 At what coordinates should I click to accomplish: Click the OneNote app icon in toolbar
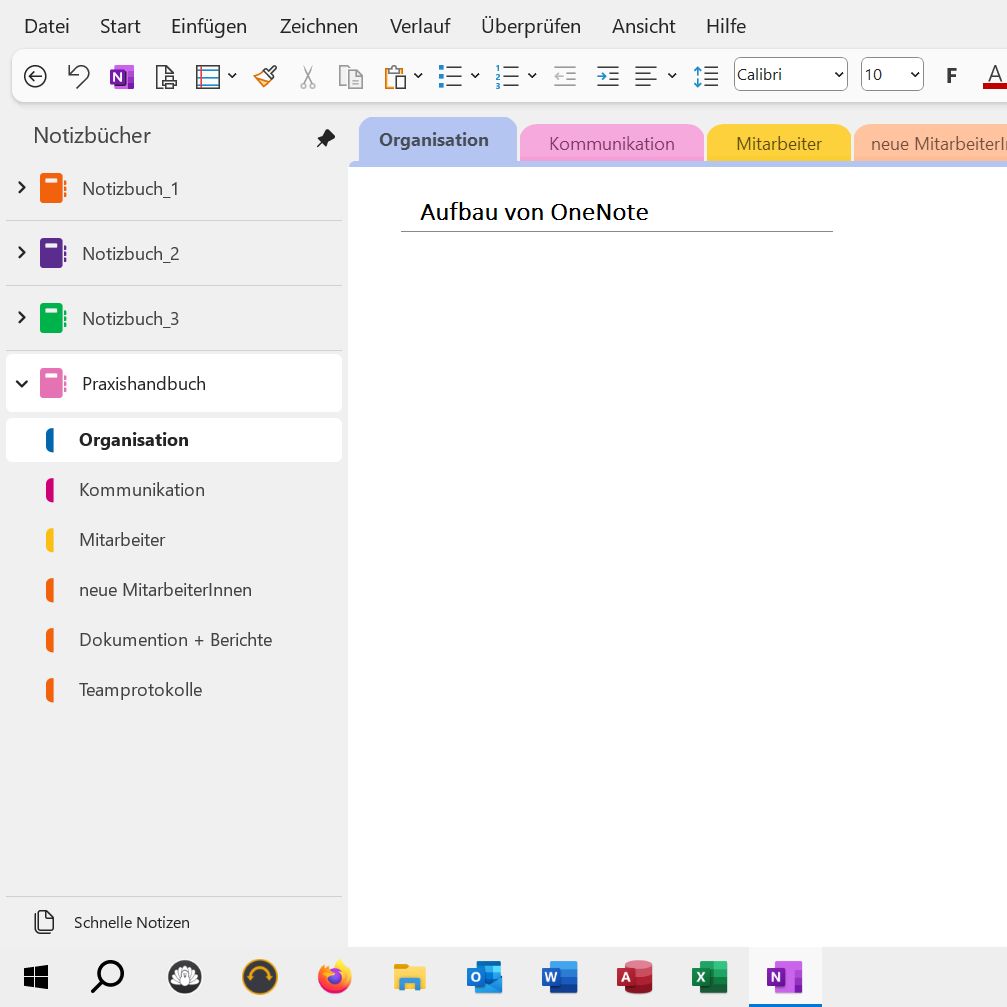(122, 77)
